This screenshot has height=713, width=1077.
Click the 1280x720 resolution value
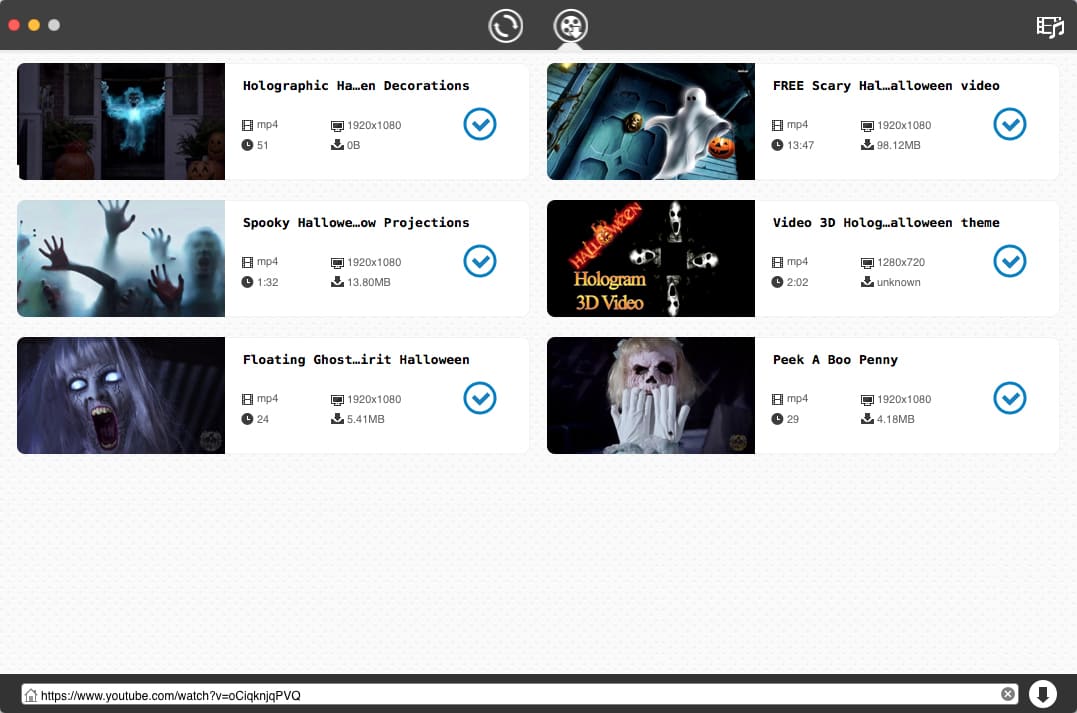point(900,262)
